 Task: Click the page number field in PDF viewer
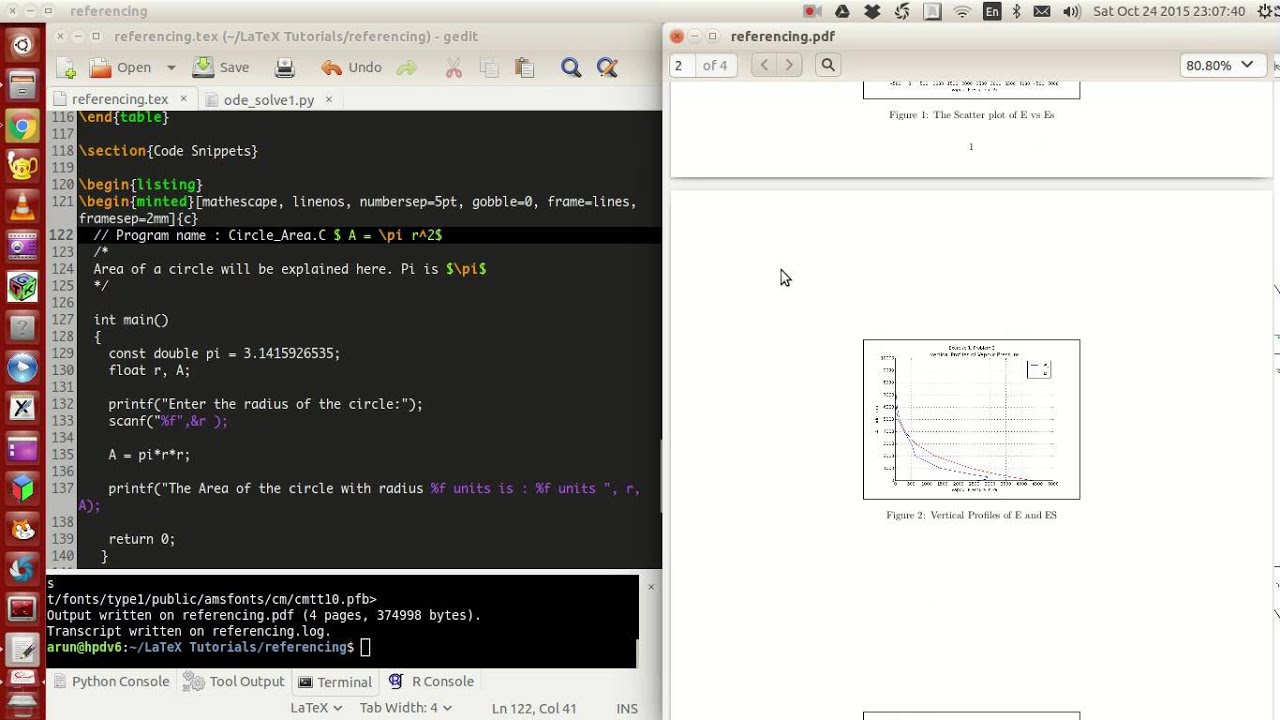[681, 65]
